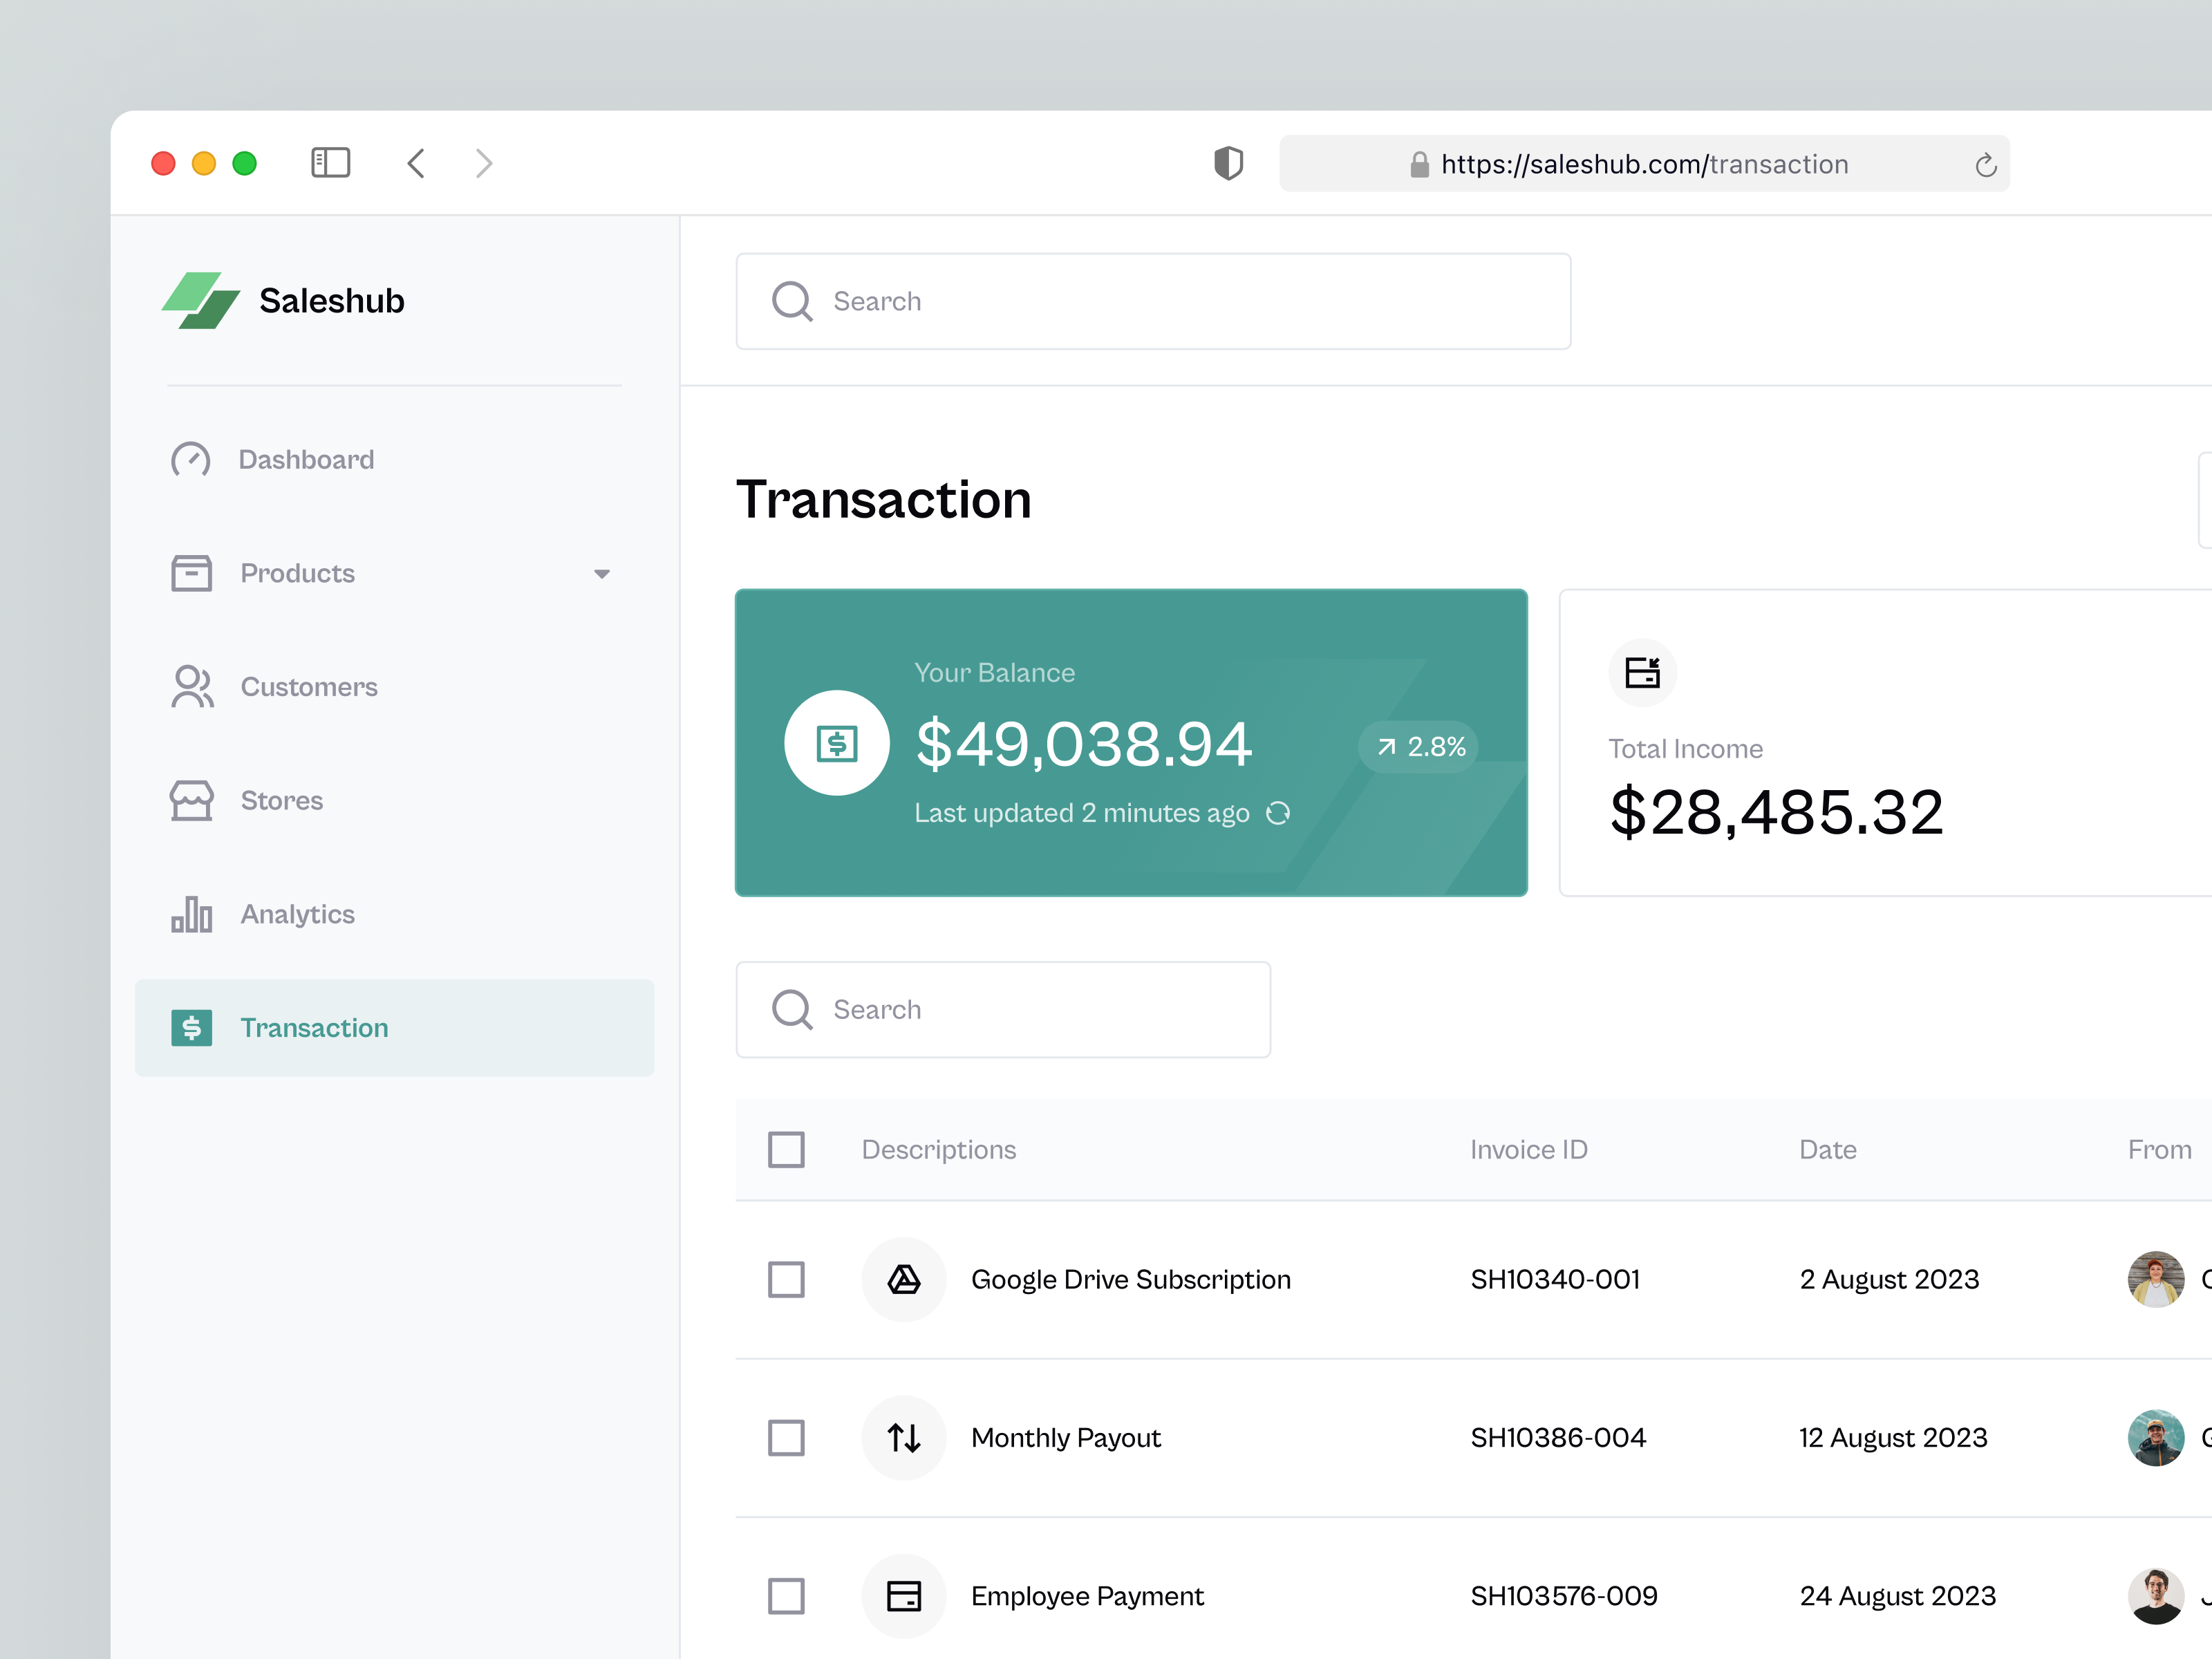Click the Dashboard speedometer icon

191,459
